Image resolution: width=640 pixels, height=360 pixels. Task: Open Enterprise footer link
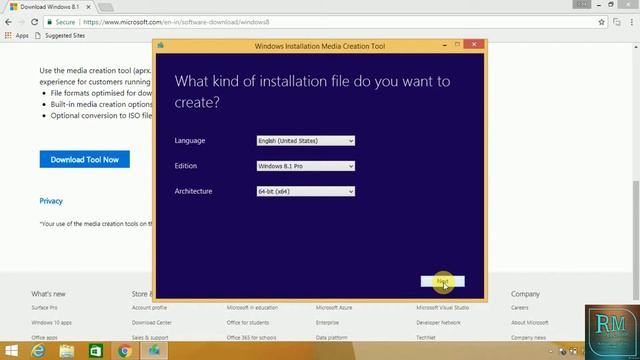tap(327, 322)
